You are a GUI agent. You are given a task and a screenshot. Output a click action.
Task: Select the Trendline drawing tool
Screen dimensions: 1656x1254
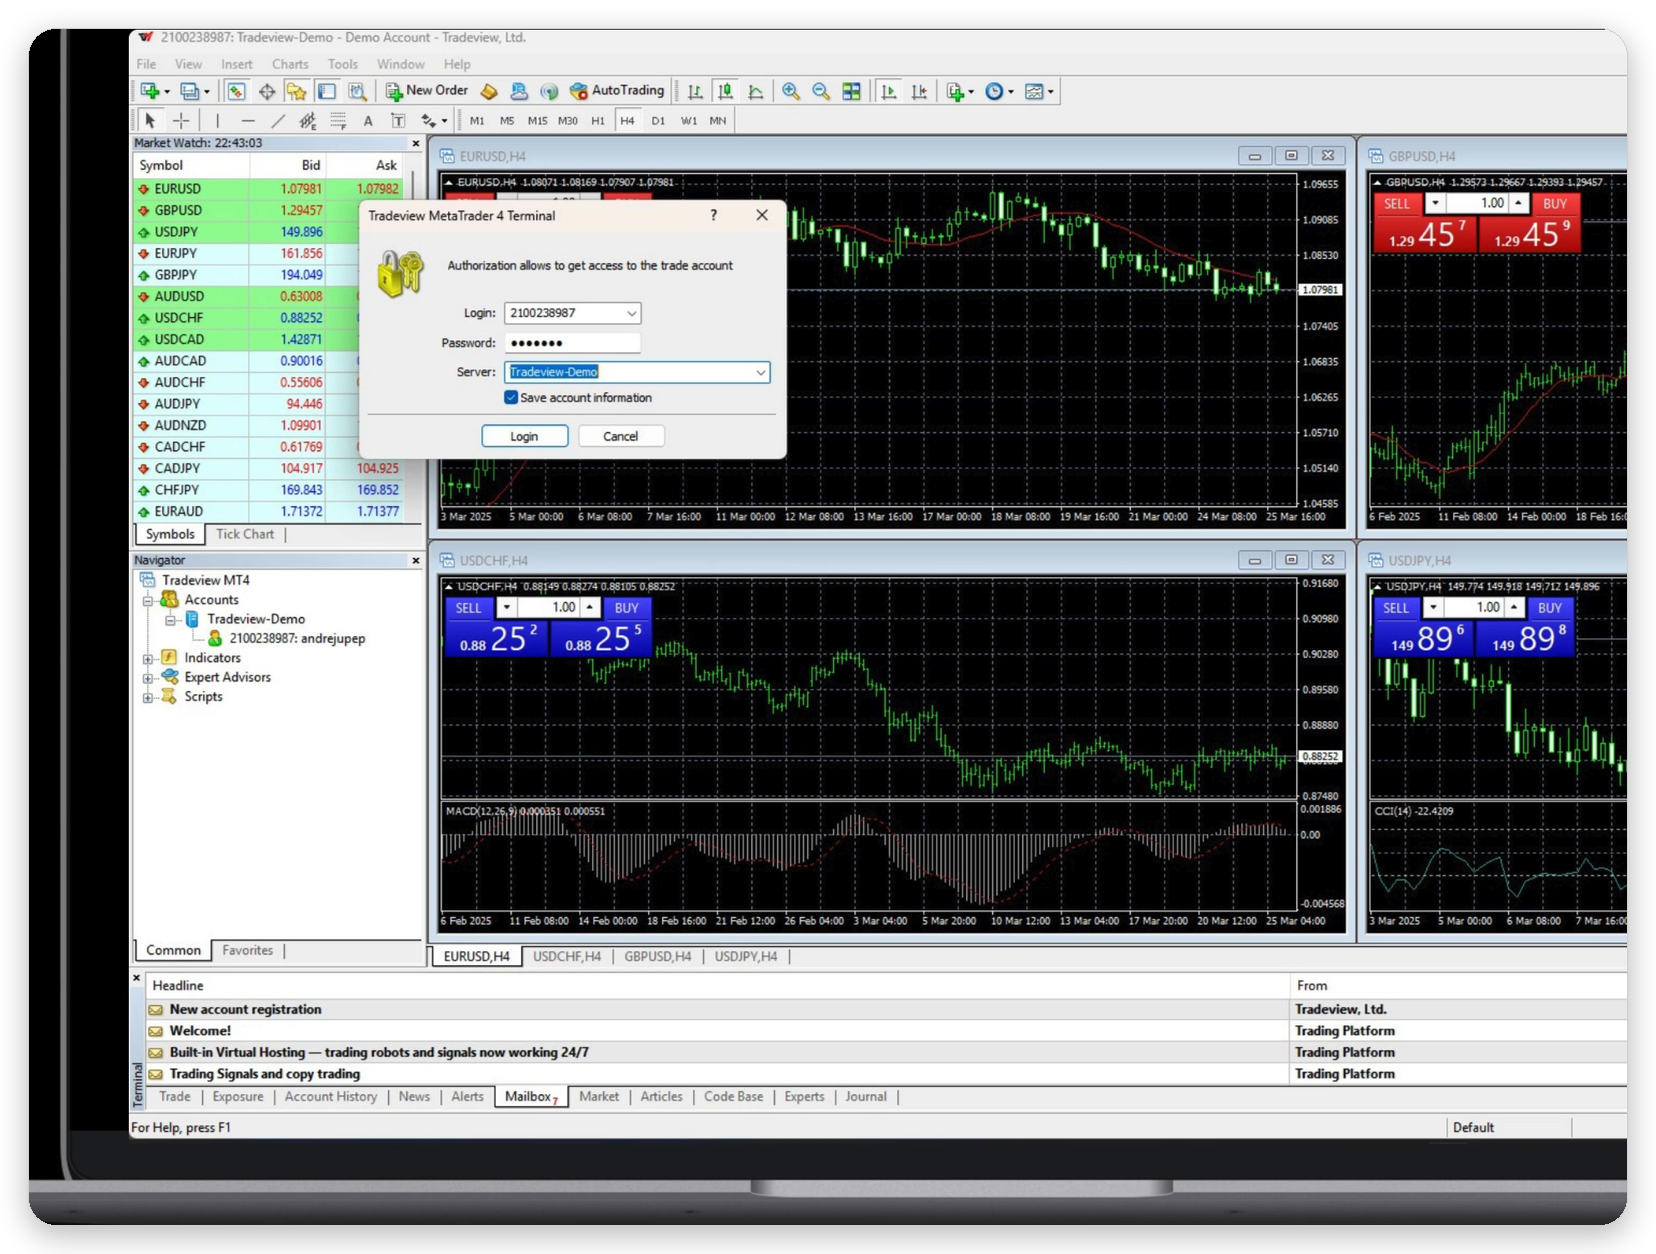pos(278,121)
